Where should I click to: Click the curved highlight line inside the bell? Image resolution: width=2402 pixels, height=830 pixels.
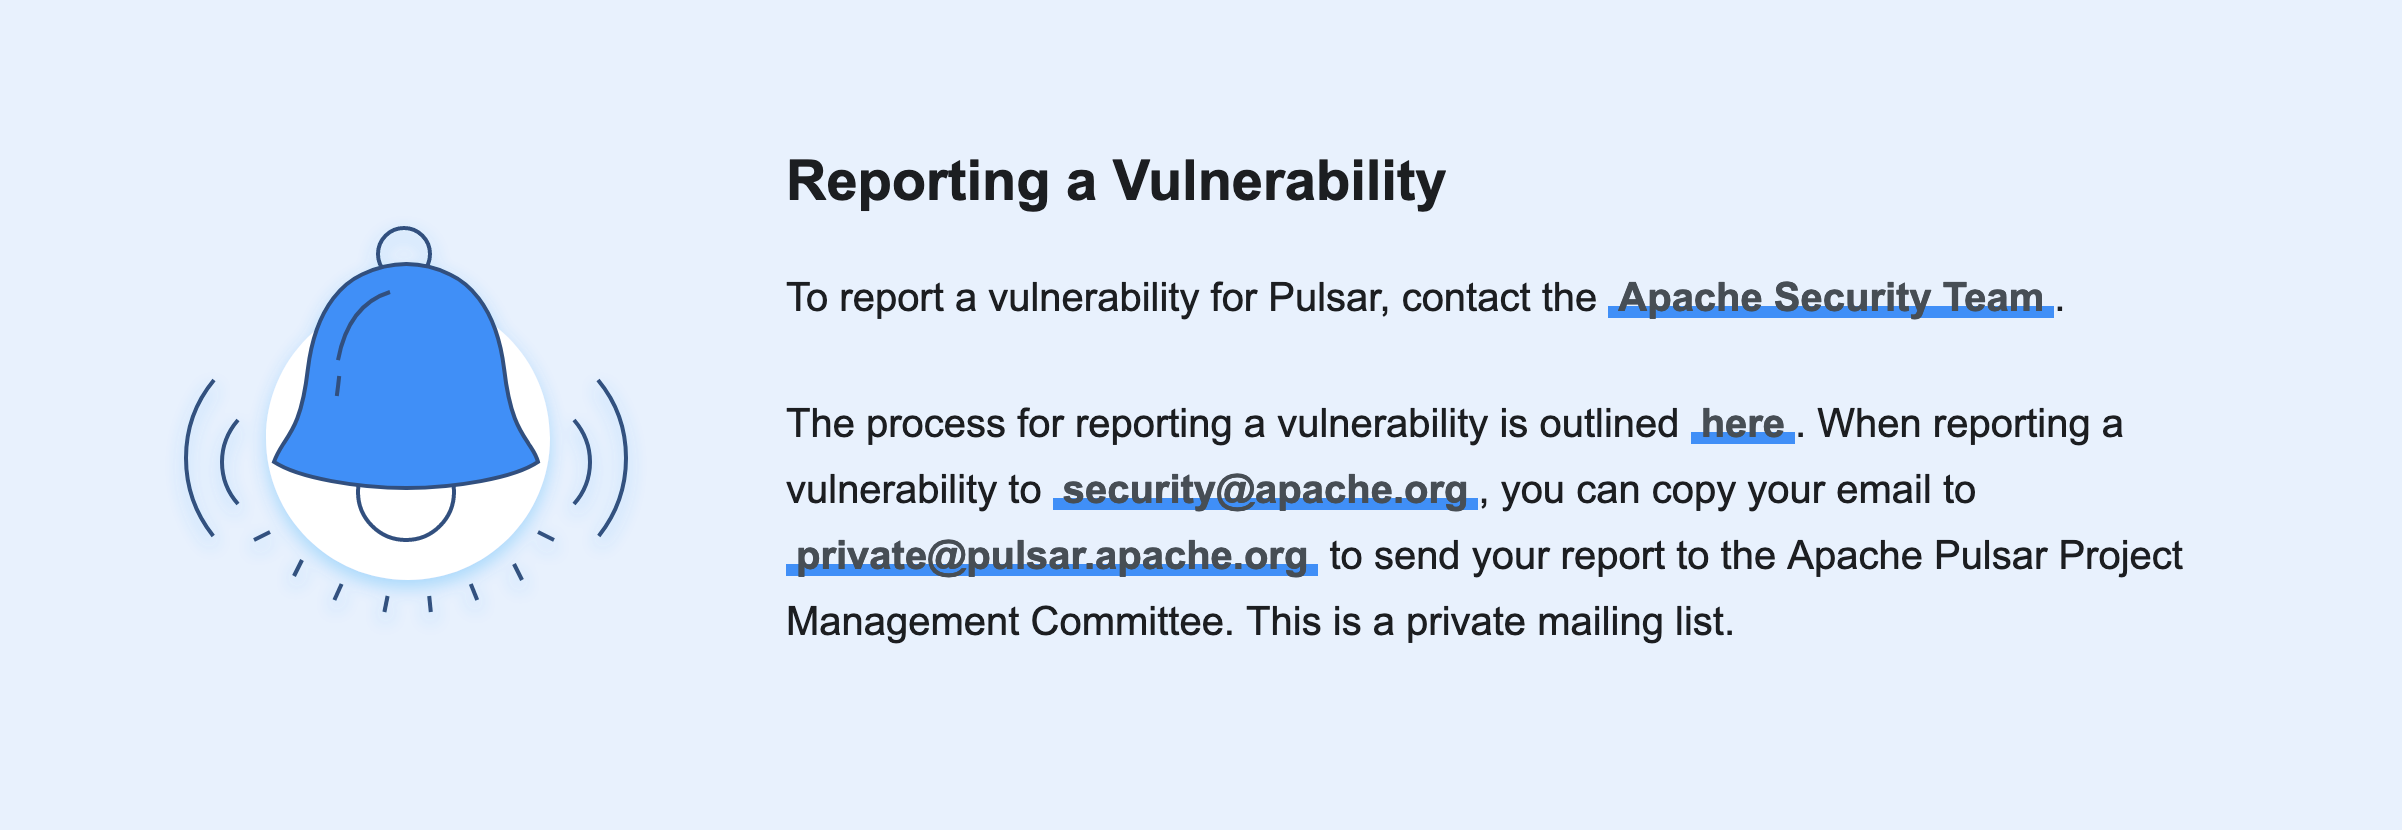coord(360,330)
